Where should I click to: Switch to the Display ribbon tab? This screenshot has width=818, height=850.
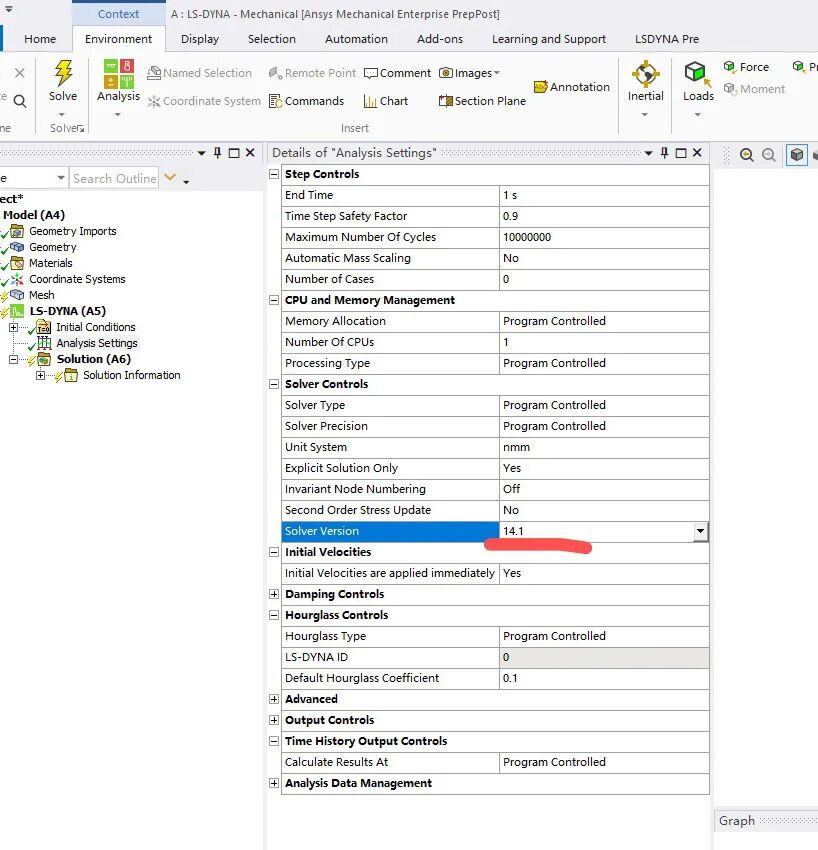tap(200, 39)
